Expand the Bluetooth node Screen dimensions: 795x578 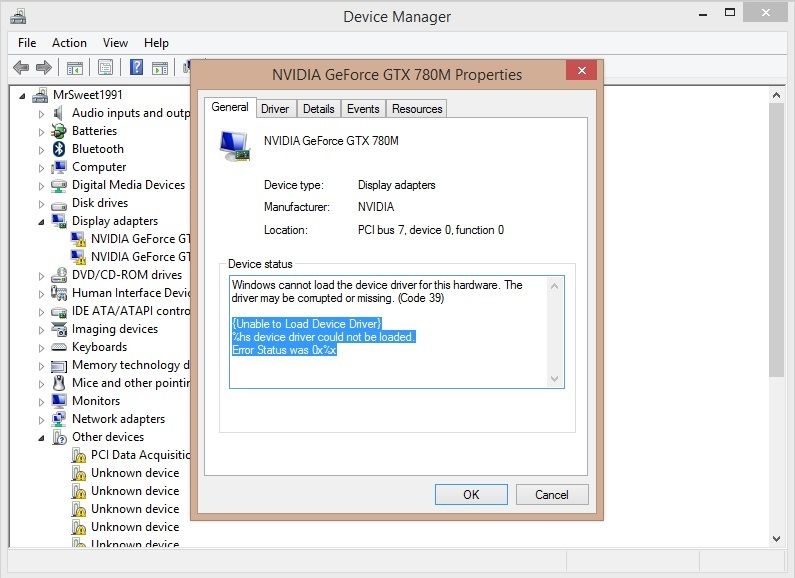point(41,150)
